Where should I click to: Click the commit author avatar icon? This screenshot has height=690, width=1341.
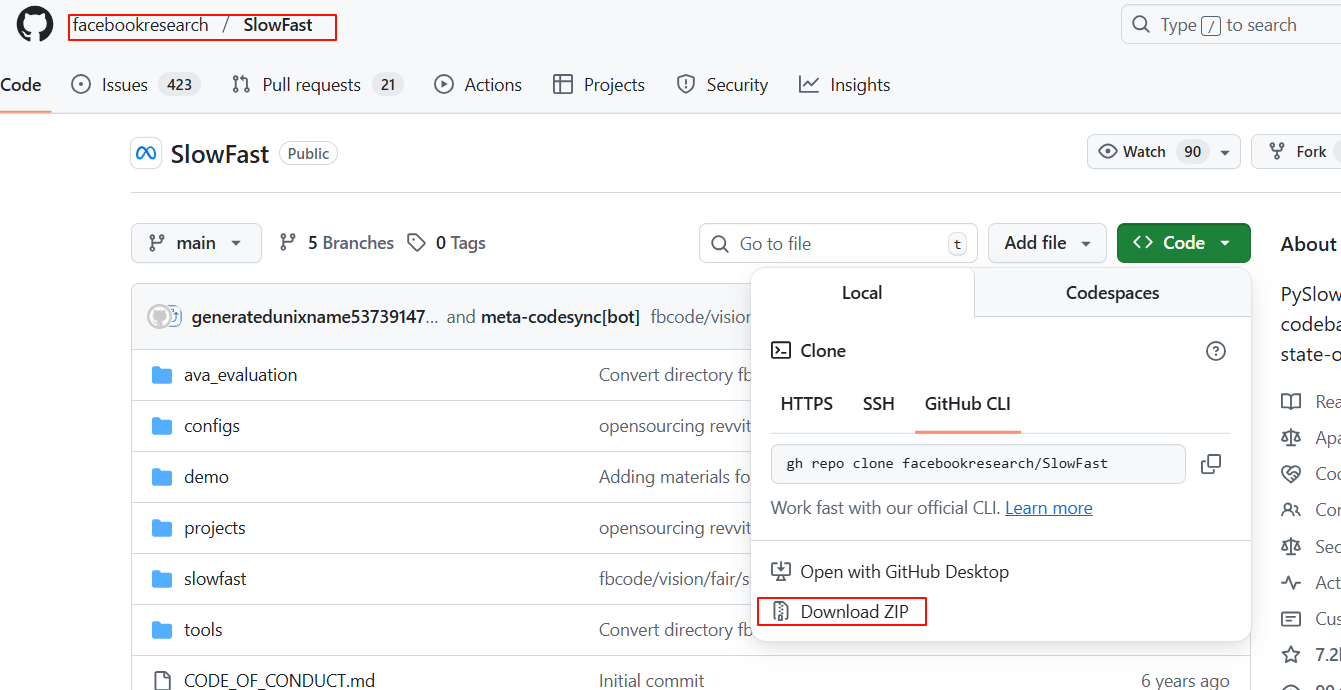[x=160, y=317]
